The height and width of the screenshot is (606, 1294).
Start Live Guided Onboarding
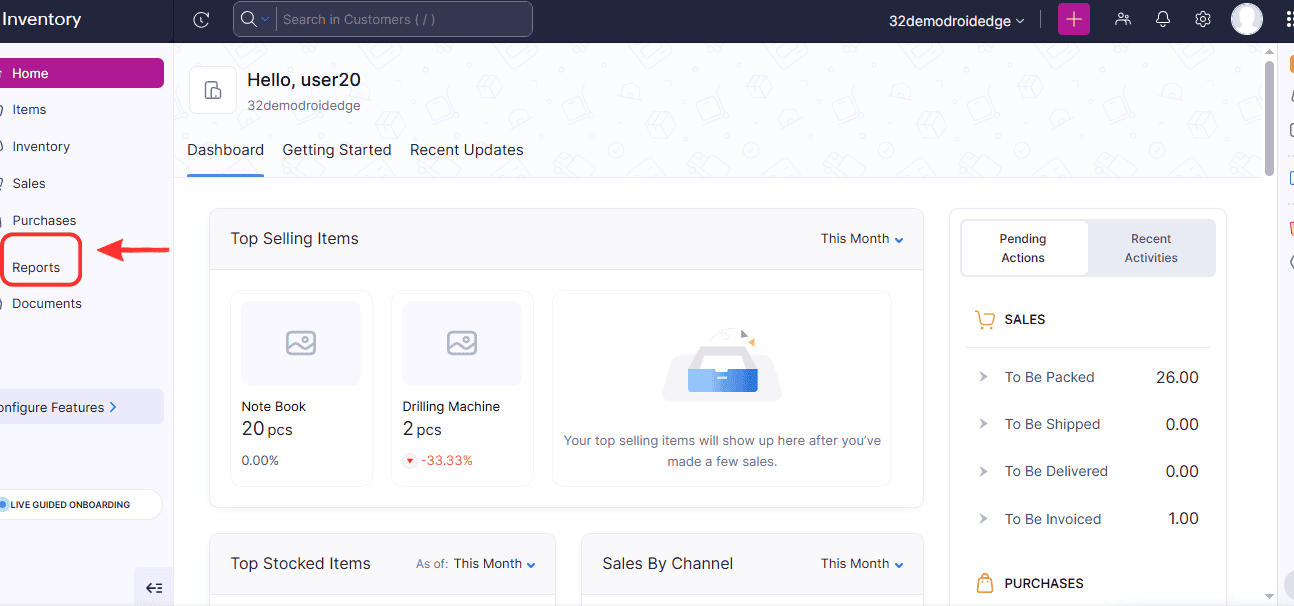click(x=70, y=505)
